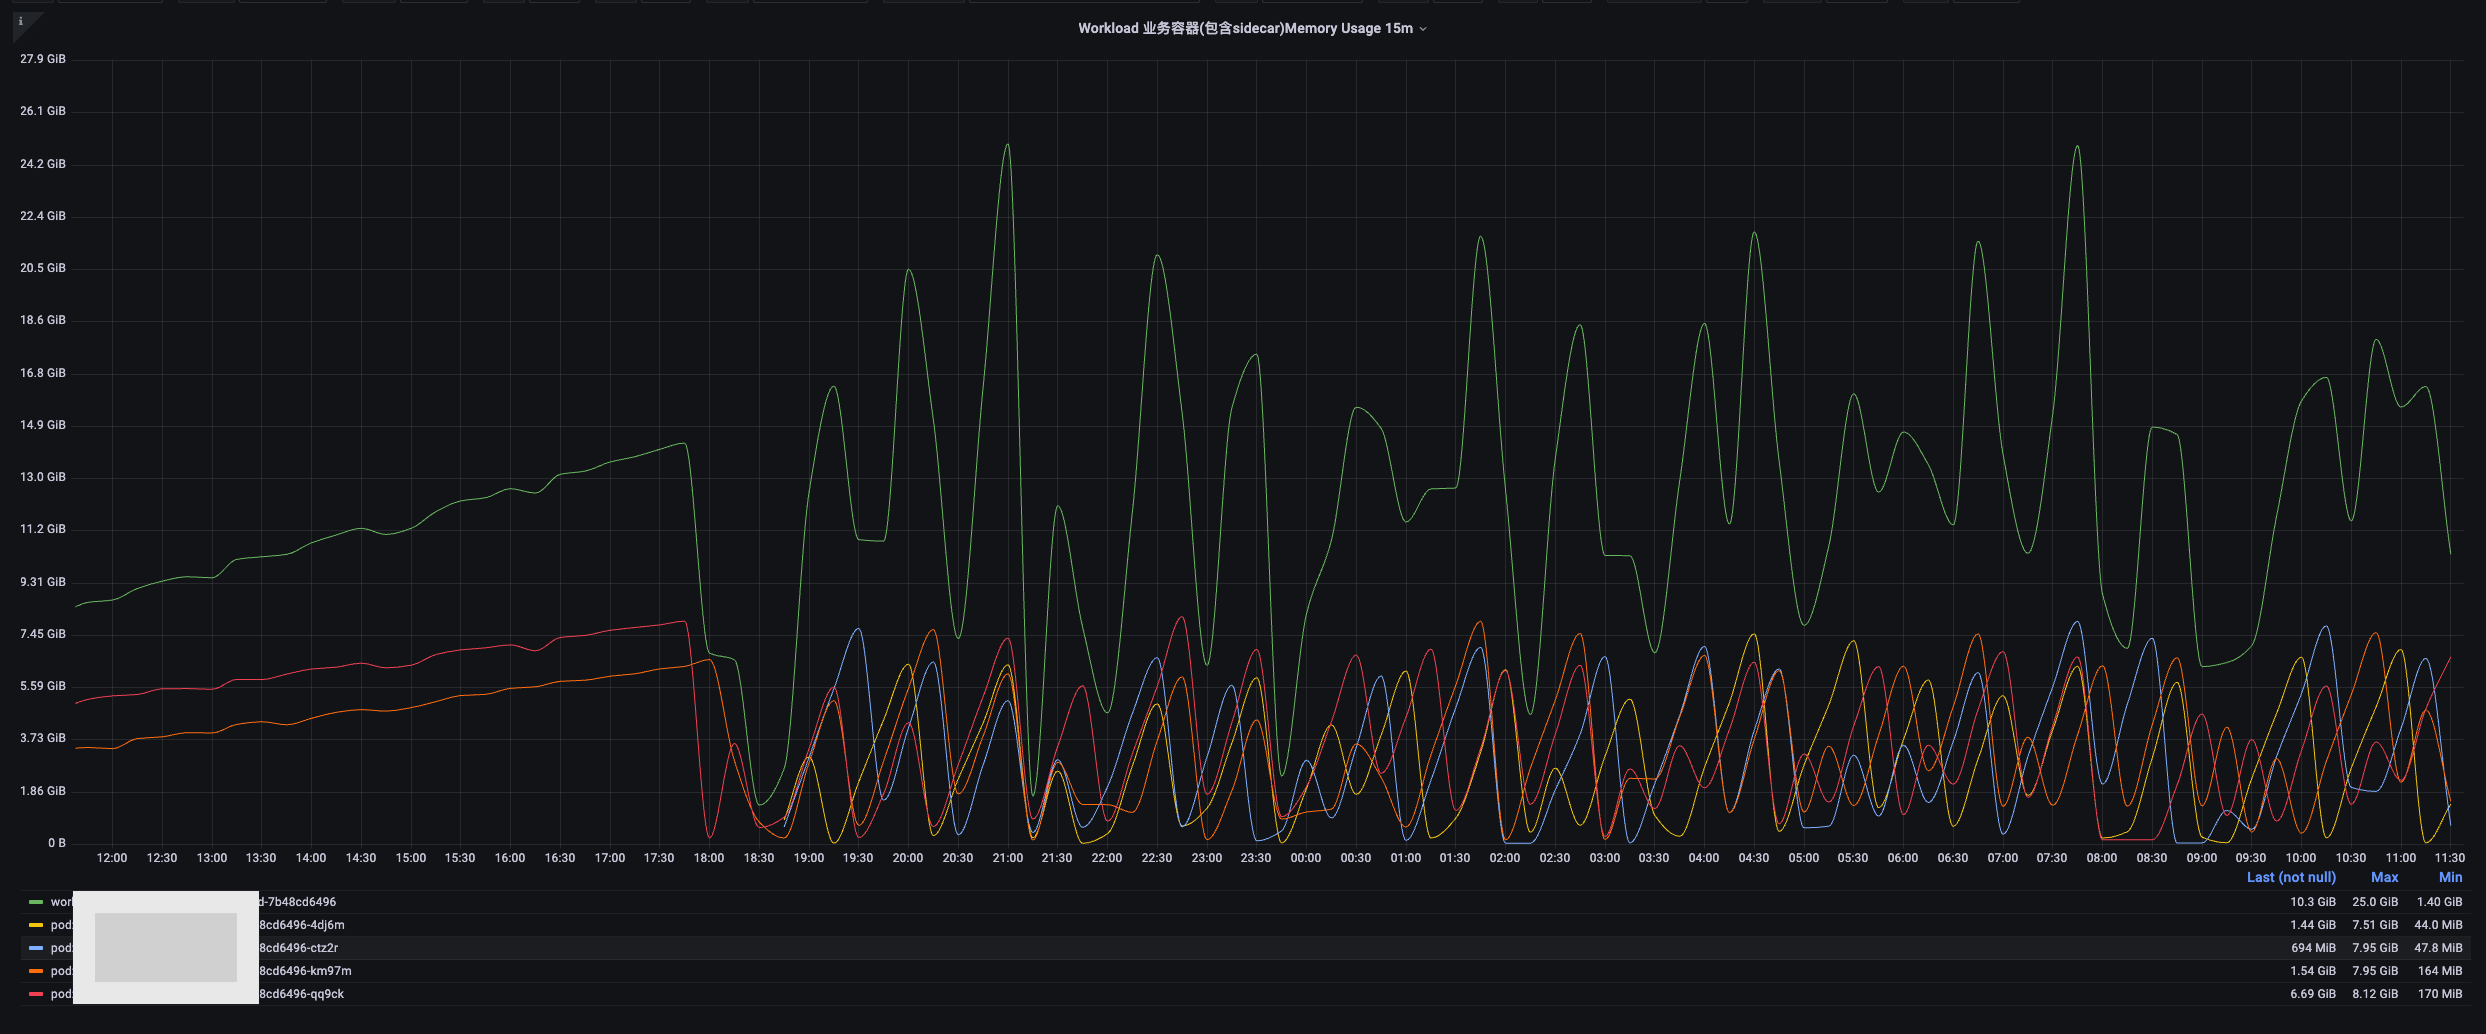The width and height of the screenshot is (2486, 1034).
Task: Select the 8cd6496-qq9ck legend entry
Action: click(x=301, y=994)
